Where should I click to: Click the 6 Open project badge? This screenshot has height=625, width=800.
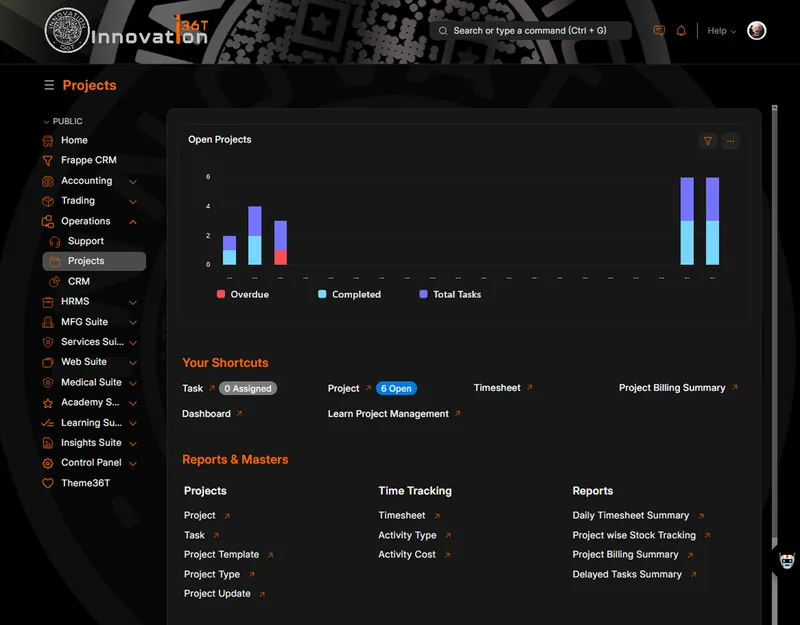tap(396, 388)
